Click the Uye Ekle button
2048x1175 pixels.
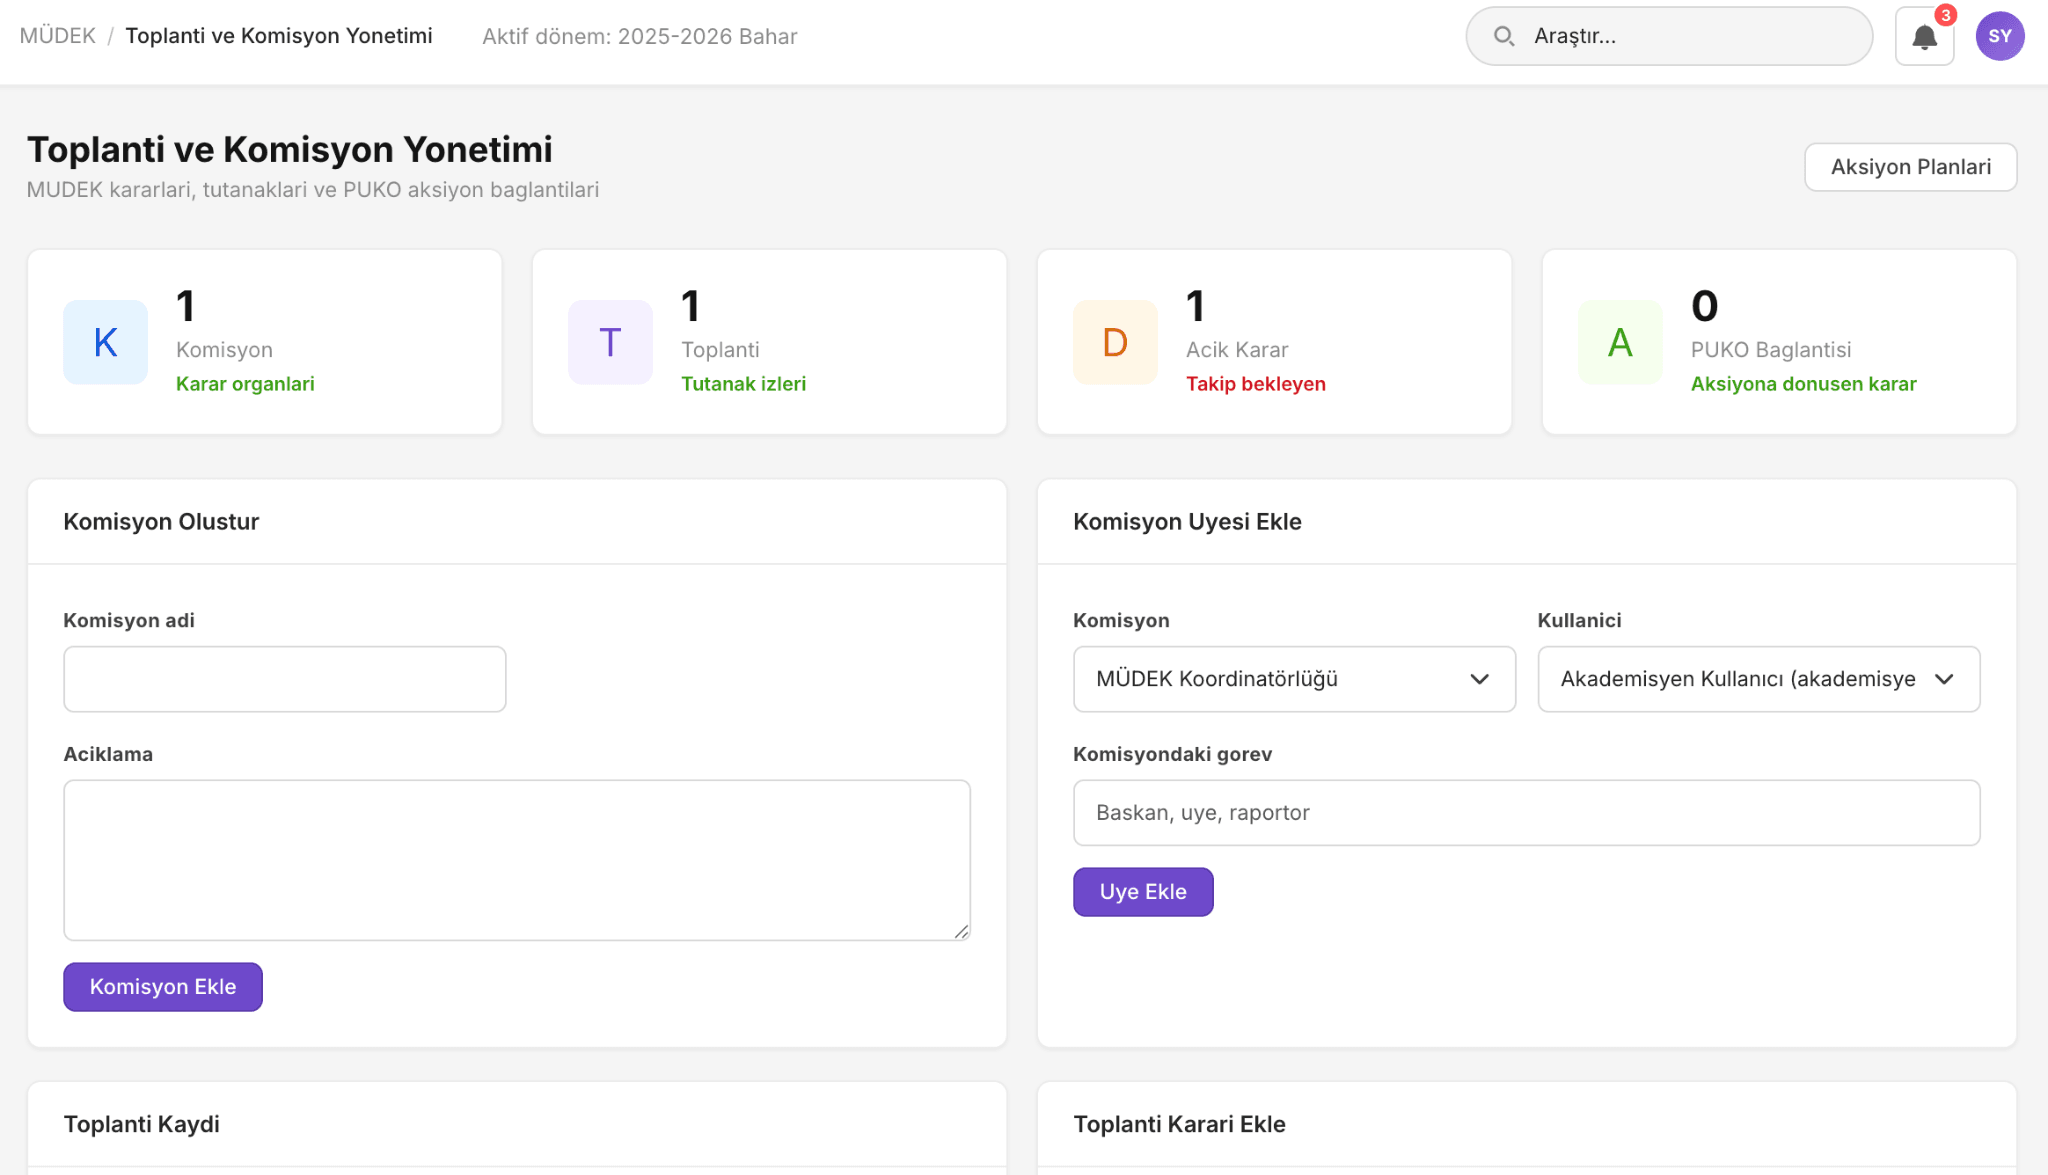point(1143,892)
